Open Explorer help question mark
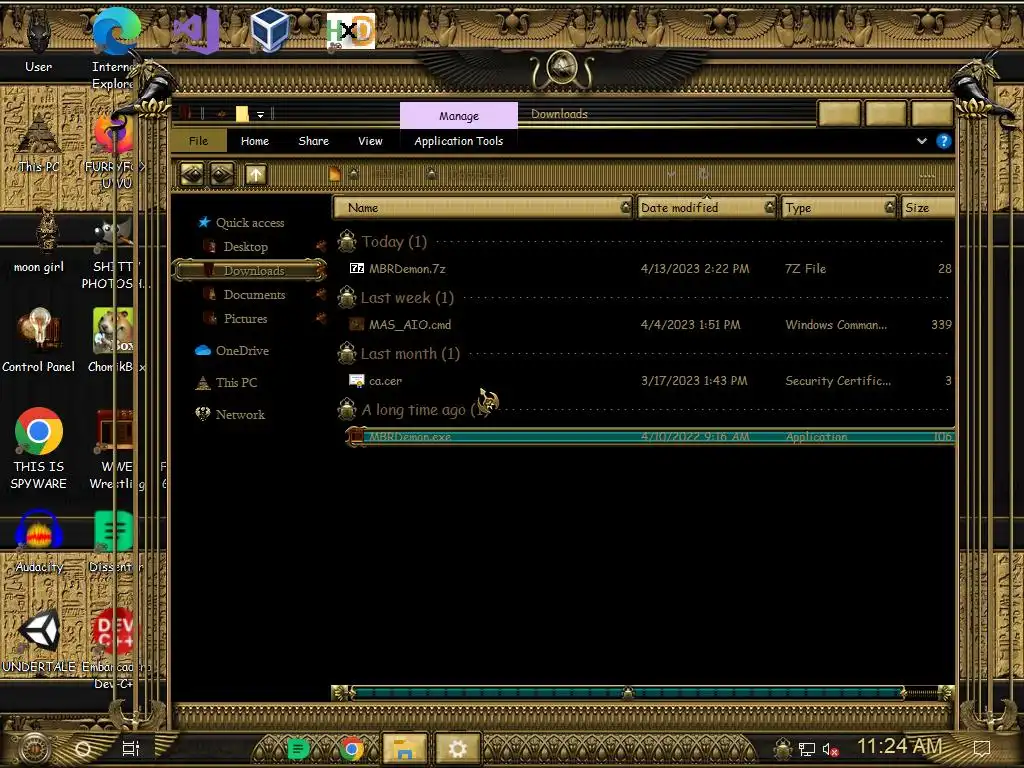Image resolution: width=1024 pixels, height=768 pixels. [x=943, y=141]
